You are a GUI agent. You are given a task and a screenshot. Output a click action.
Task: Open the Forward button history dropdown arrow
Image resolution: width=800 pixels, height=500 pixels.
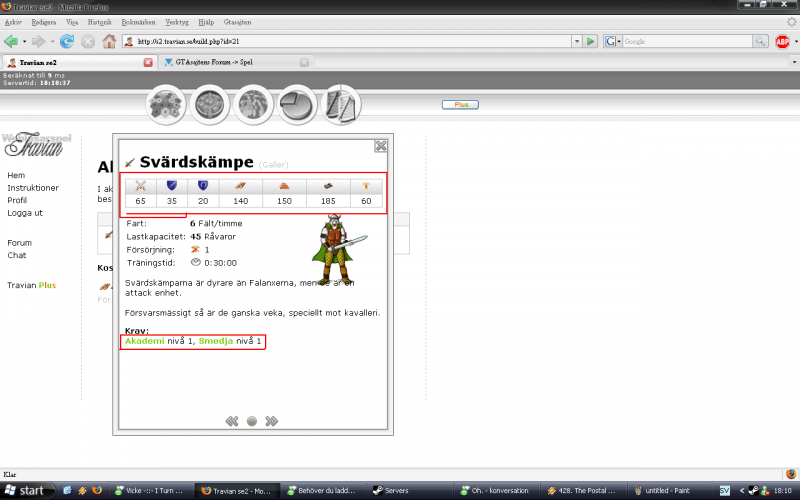tap(52, 42)
